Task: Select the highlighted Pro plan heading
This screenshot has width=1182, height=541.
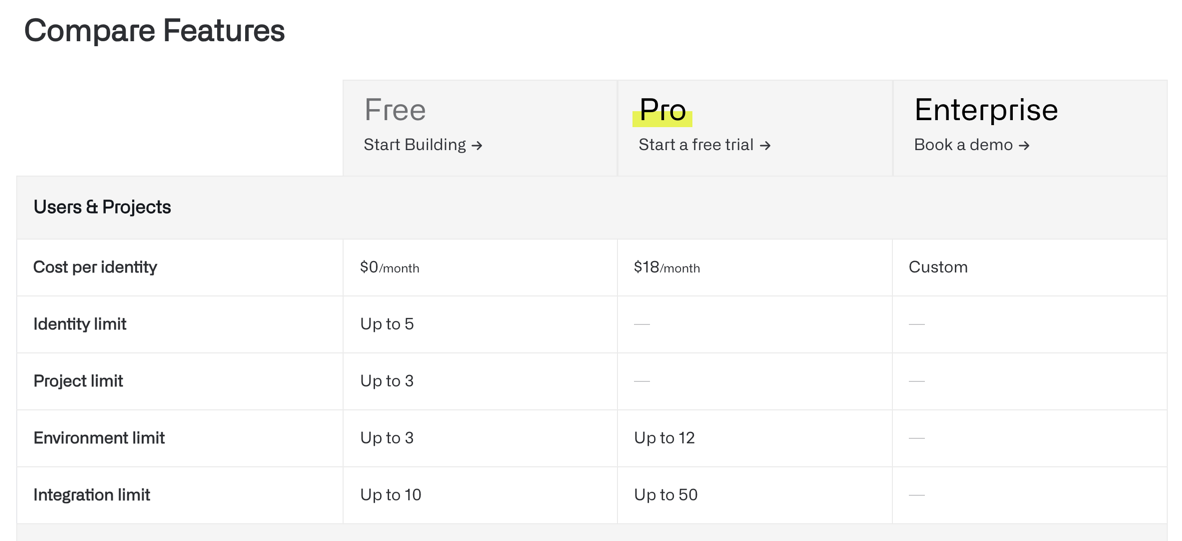Action: coord(662,109)
